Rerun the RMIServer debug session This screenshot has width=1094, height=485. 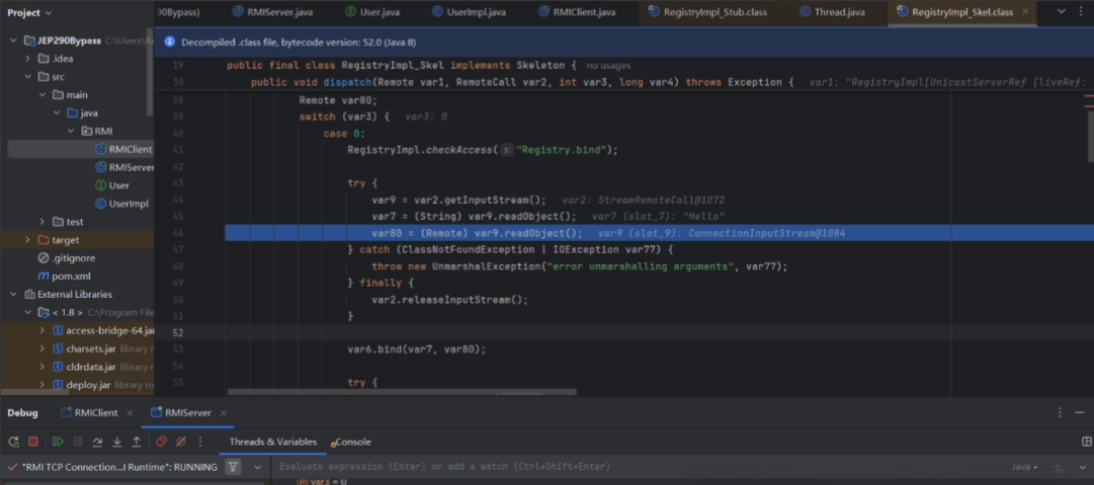(x=13, y=442)
